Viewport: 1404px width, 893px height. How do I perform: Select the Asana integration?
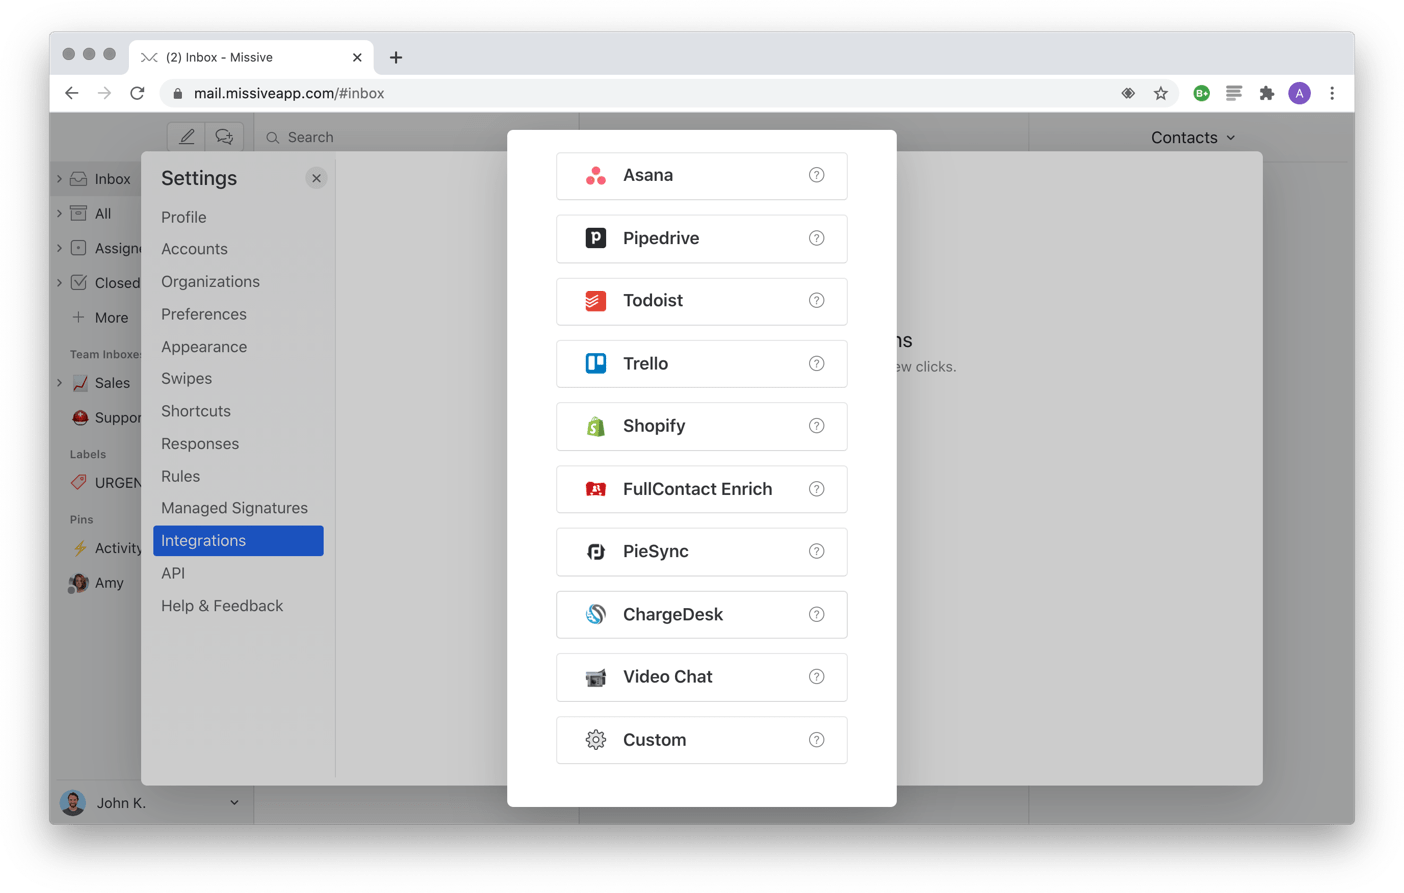coord(701,176)
